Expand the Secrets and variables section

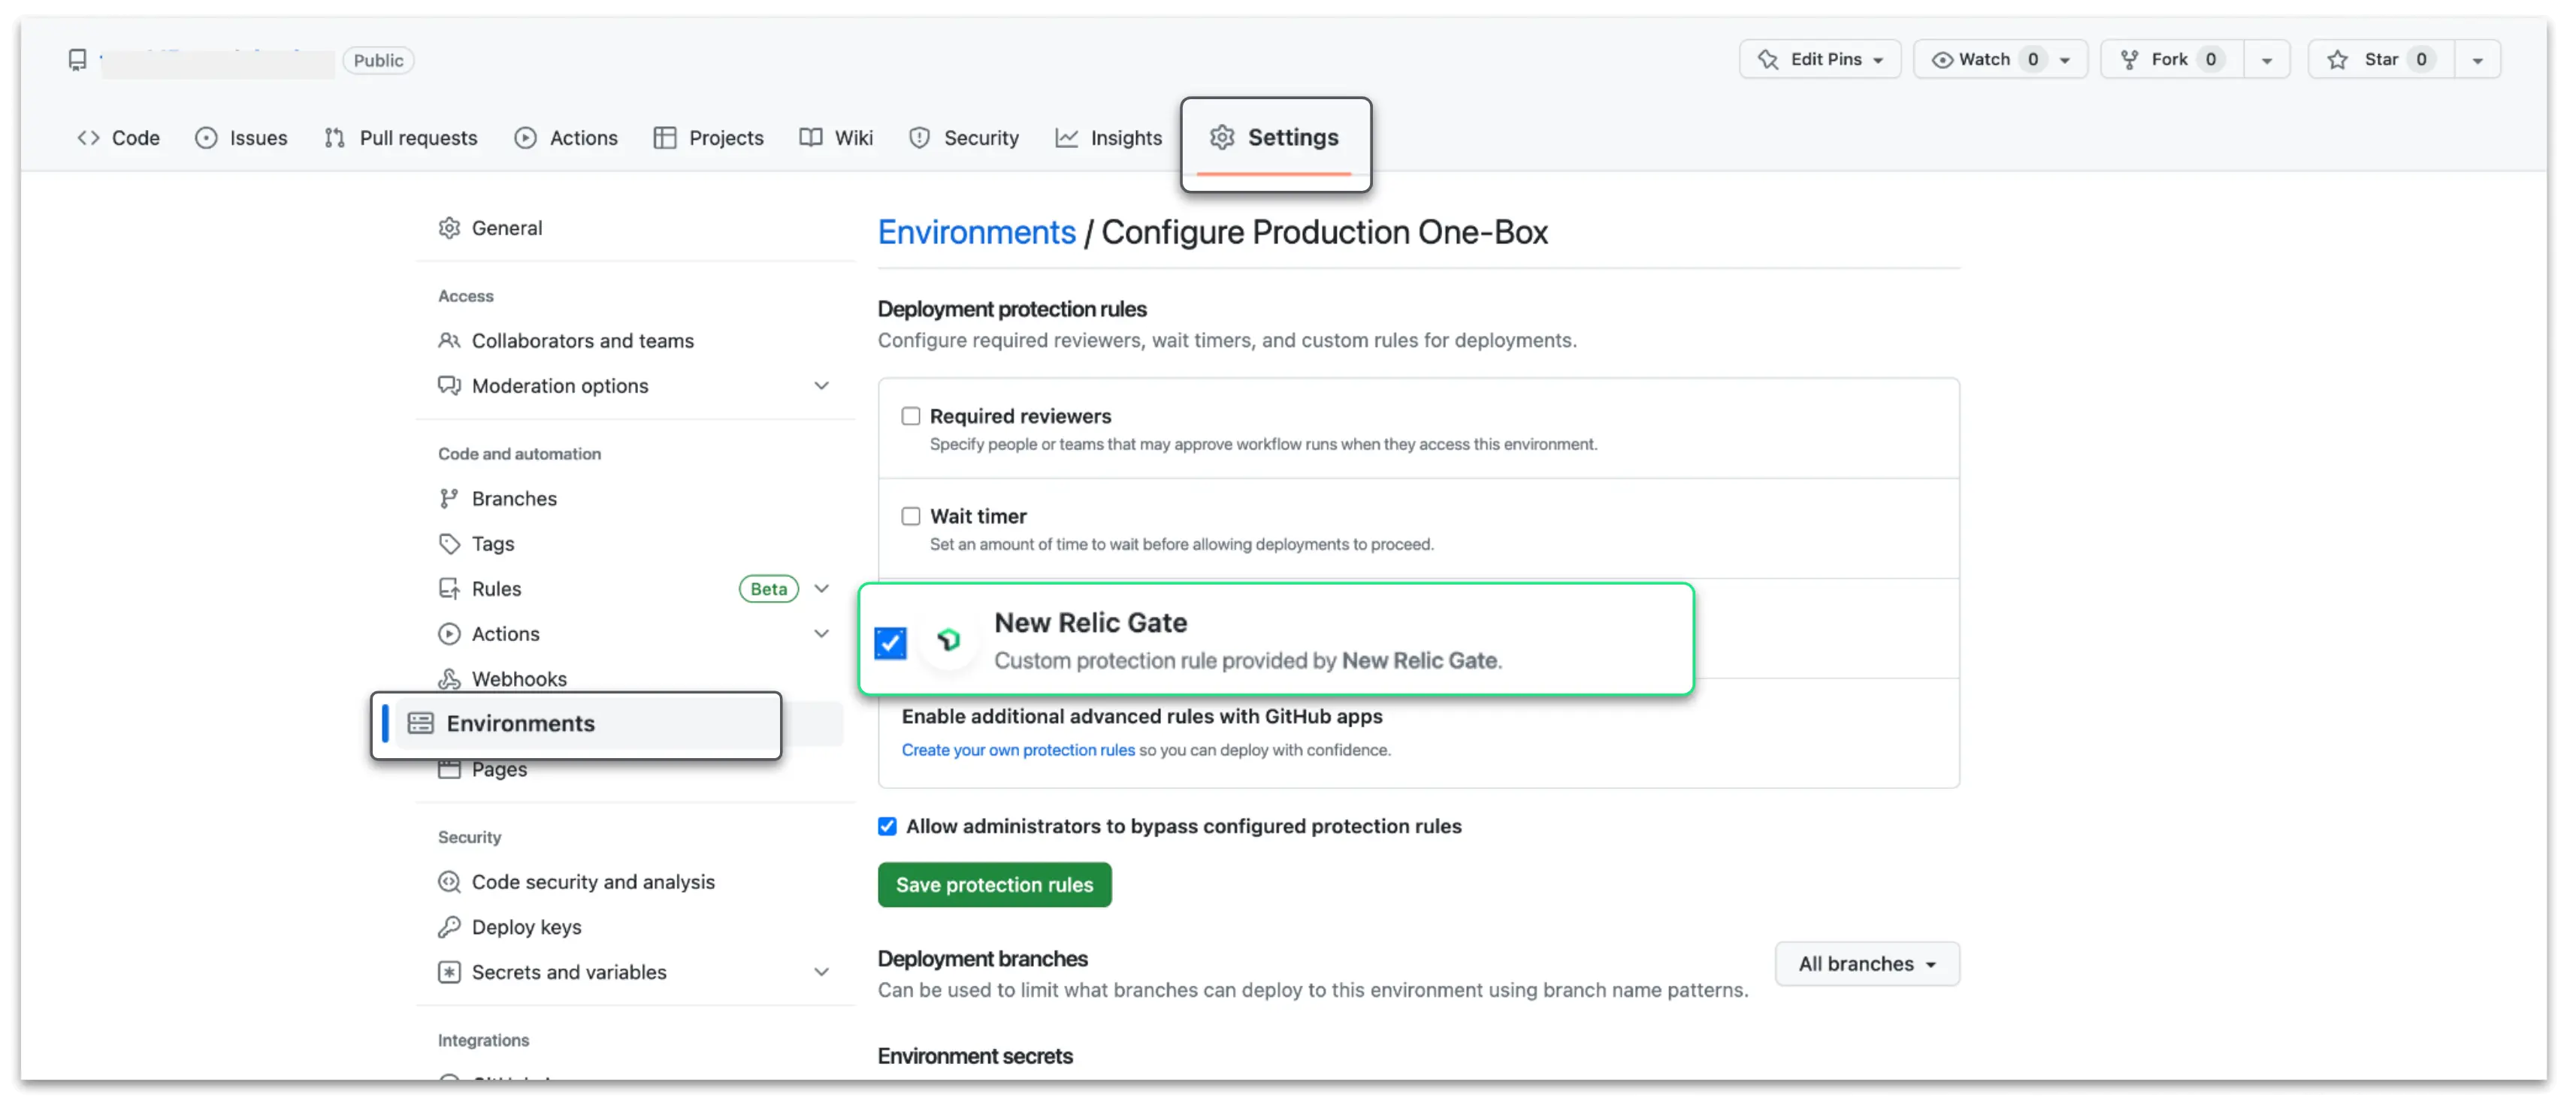(821, 971)
